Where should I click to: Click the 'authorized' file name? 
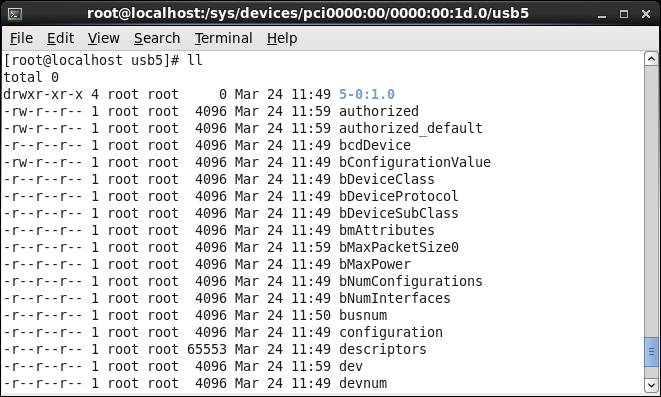pos(379,111)
